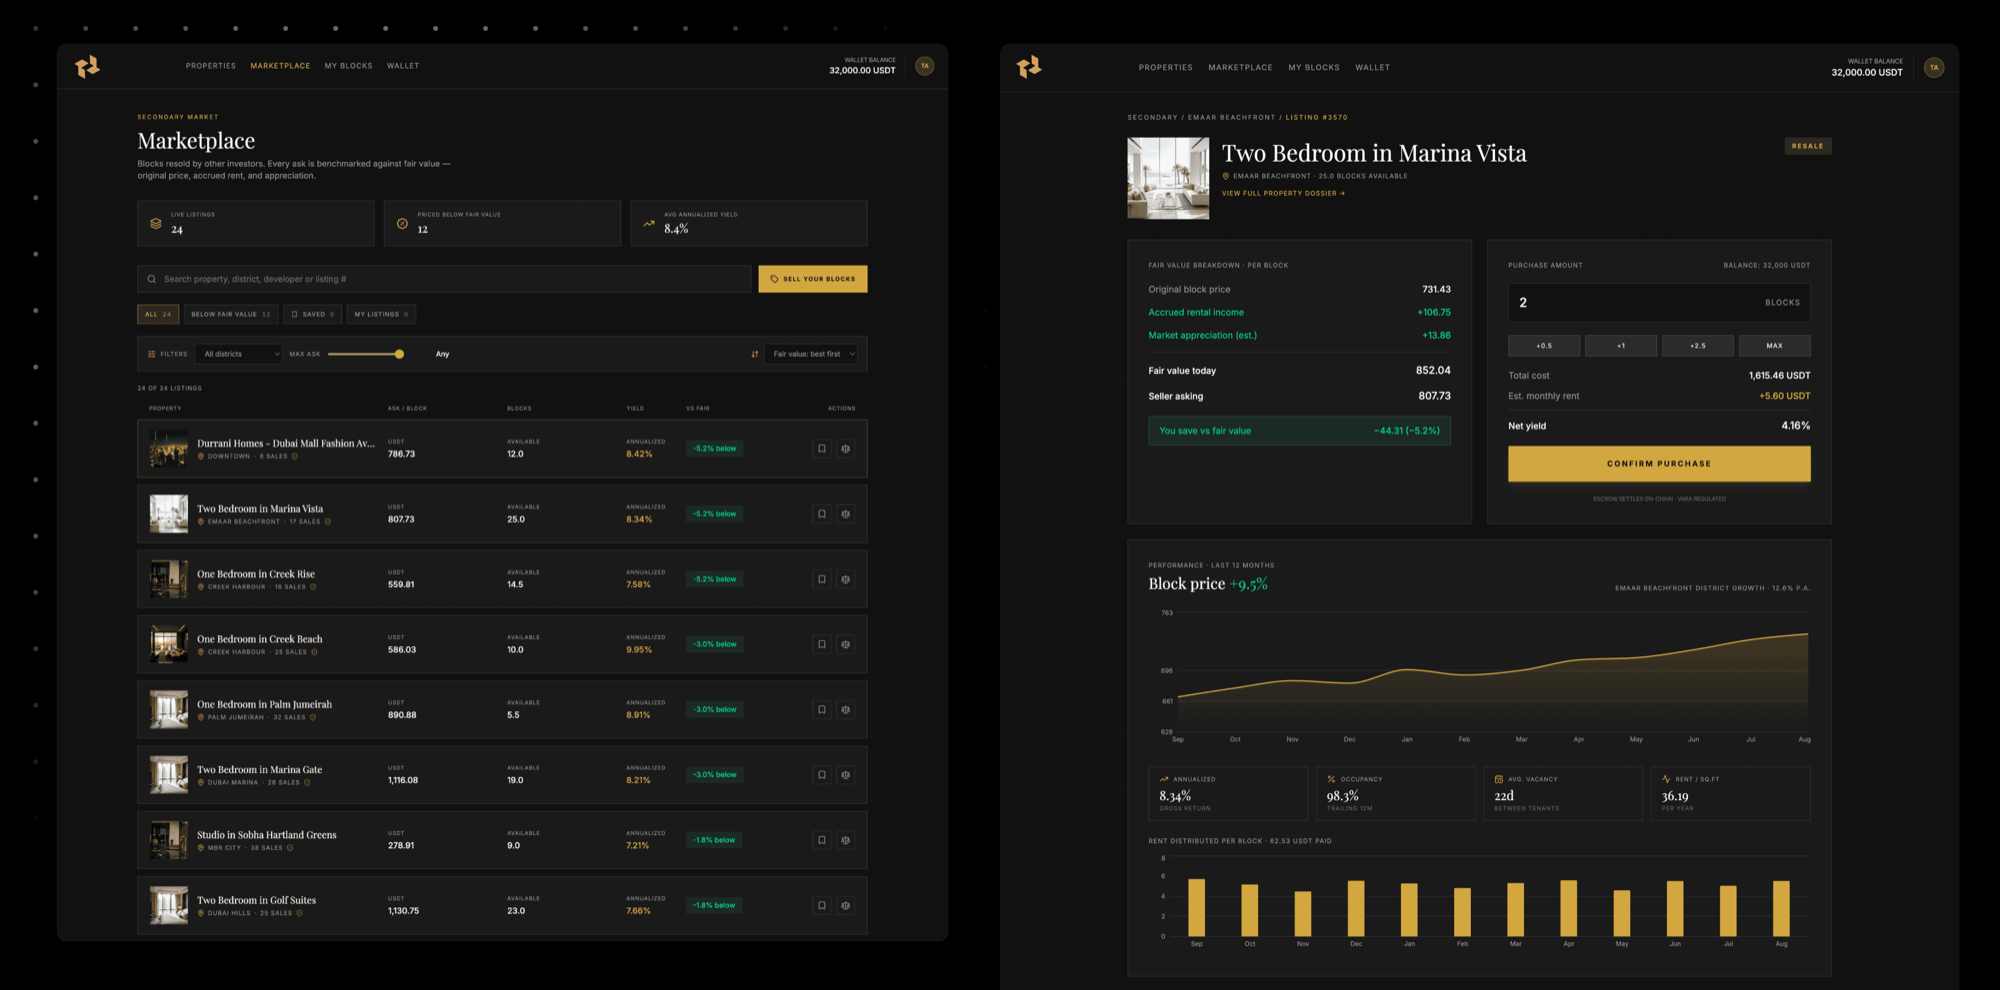Set purchase amount to MAX blocks
This screenshot has width=2000, height=990.
[1775, 346]
